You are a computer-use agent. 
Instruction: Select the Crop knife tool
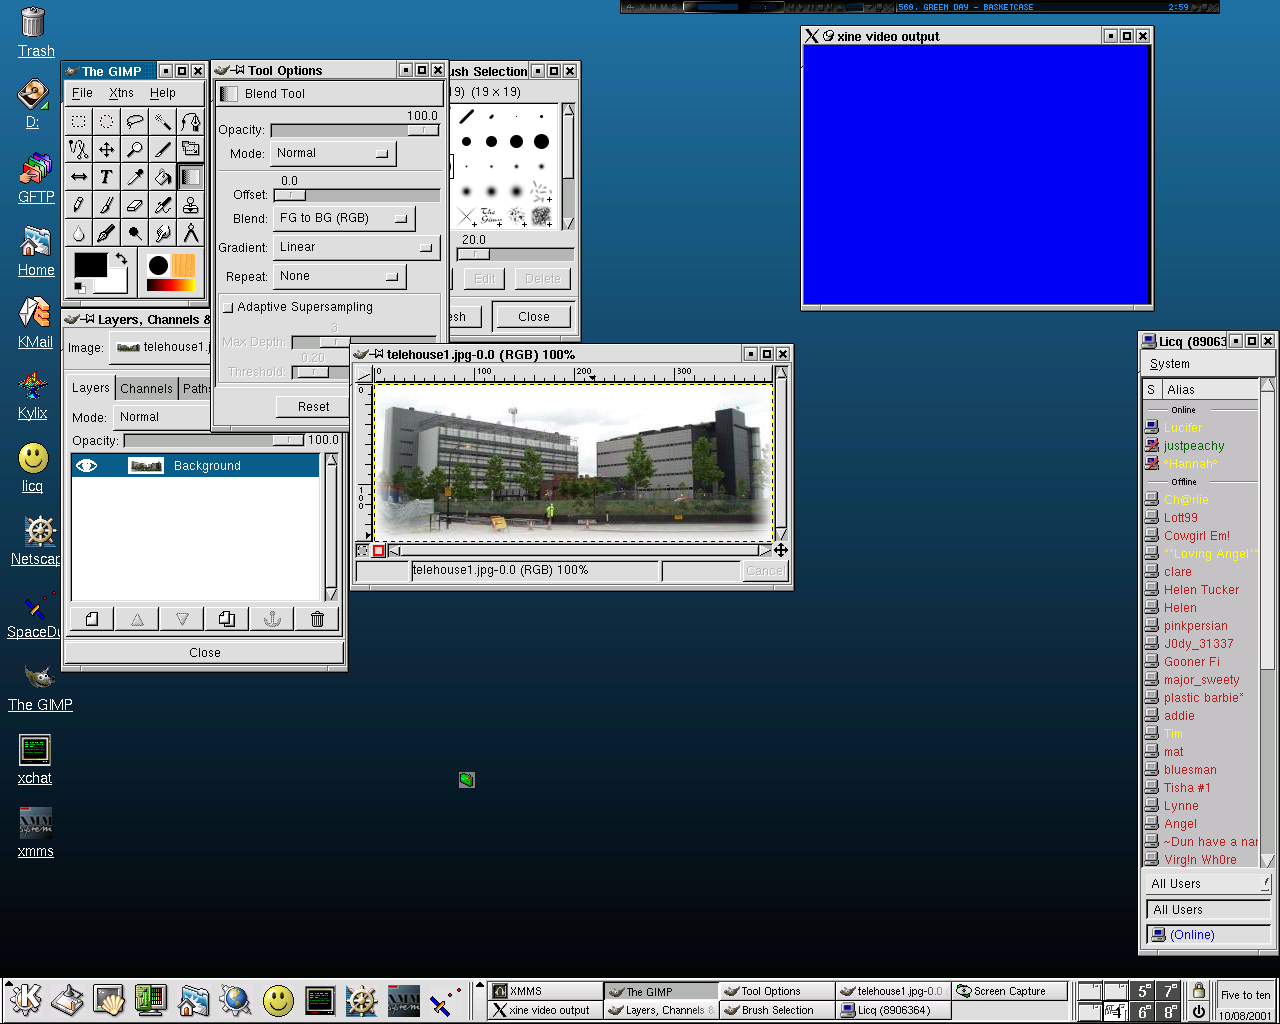(162, 149)
